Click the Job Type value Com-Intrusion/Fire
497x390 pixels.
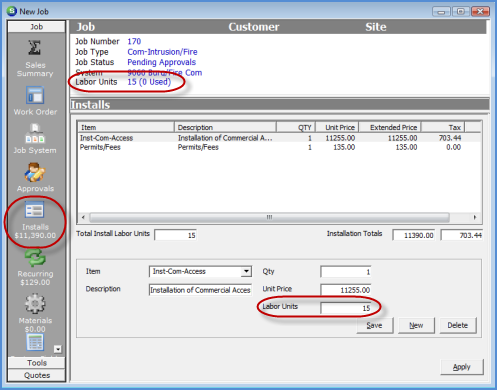coord(162,52)
